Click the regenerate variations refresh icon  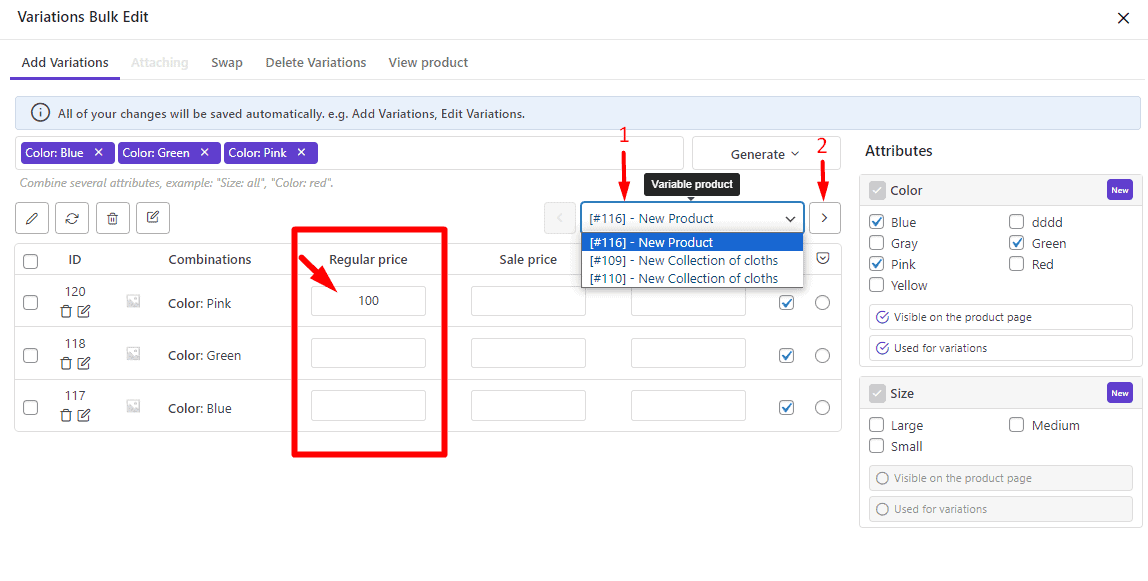71,218
